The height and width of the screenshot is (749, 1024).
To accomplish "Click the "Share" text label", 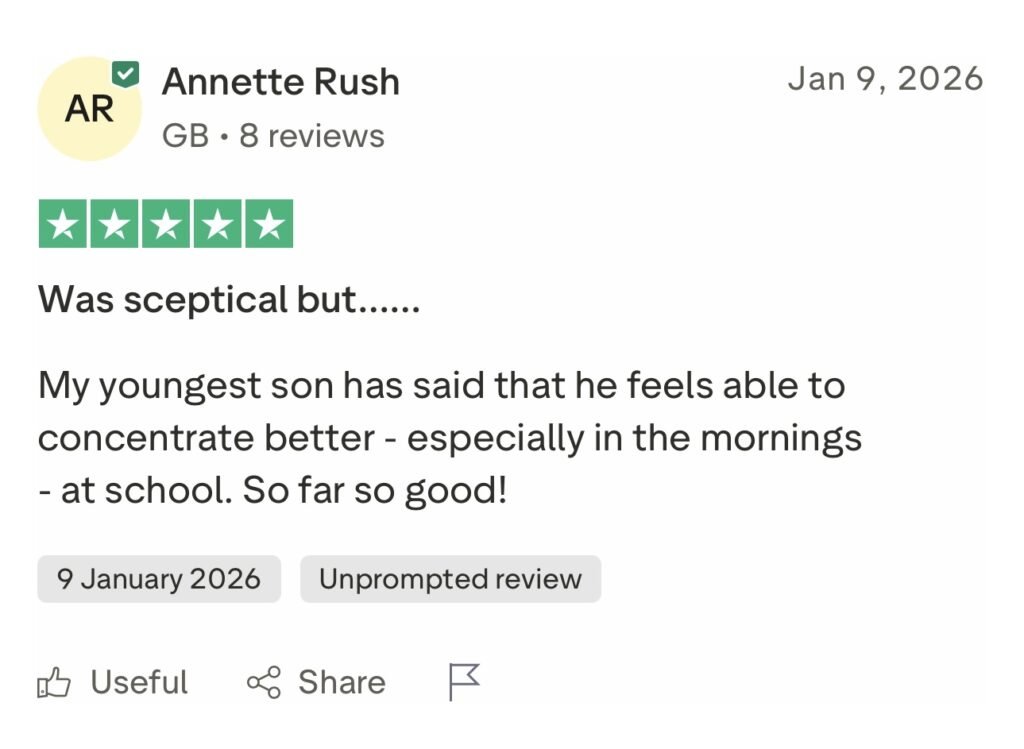I will (341, 683).
